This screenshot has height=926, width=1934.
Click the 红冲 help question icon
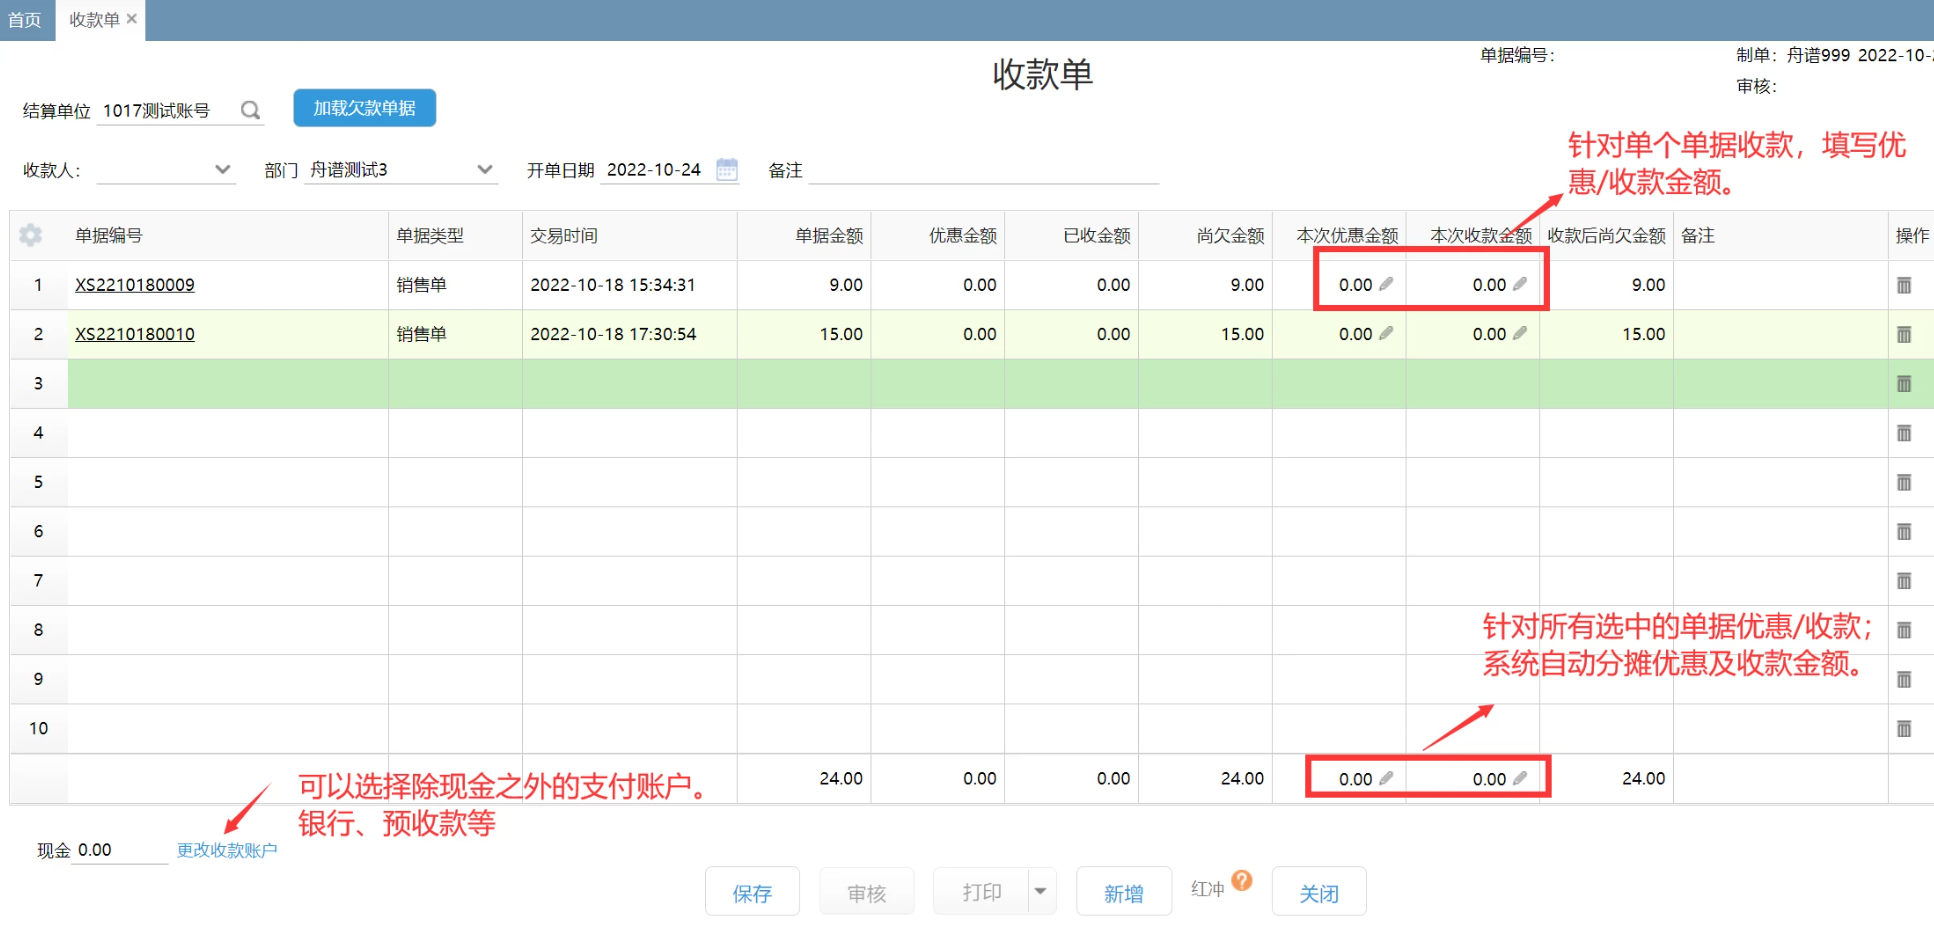(1242, 880)
